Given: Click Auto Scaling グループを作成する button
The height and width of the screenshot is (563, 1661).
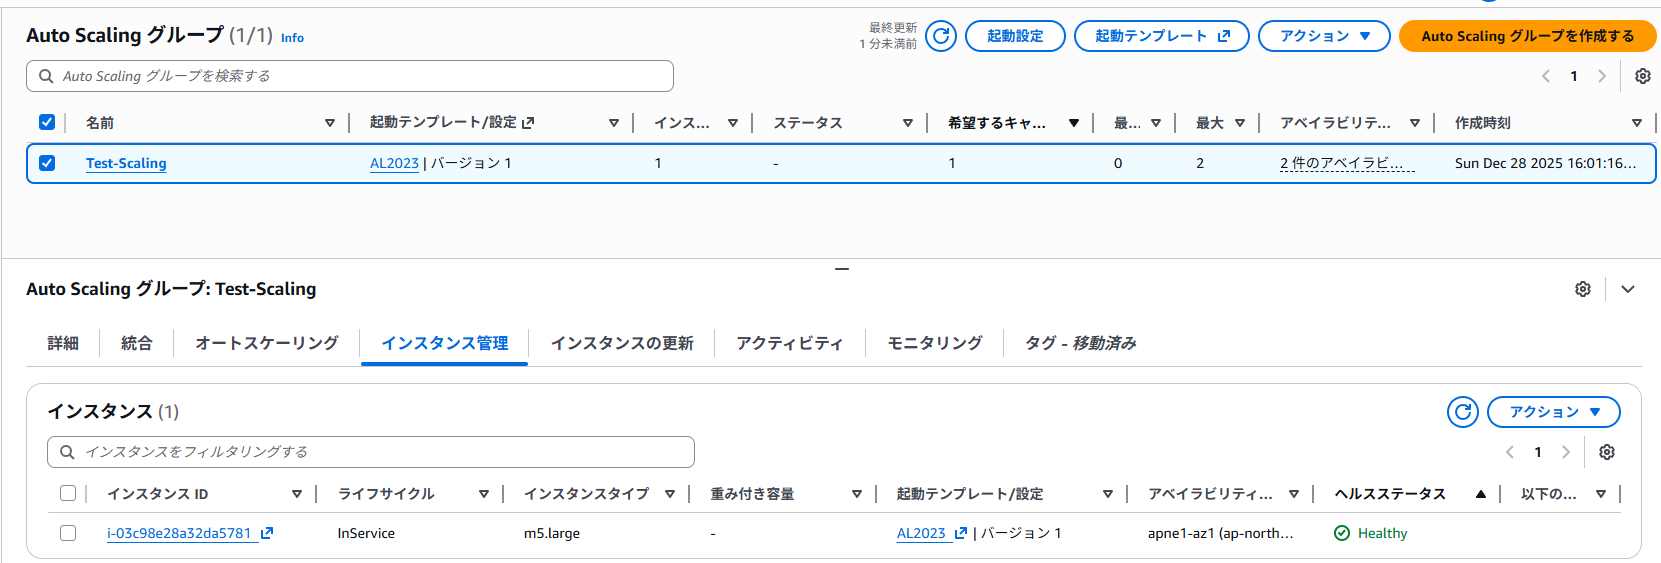Looking at the screenshot, I should [x=1527, y=36].
